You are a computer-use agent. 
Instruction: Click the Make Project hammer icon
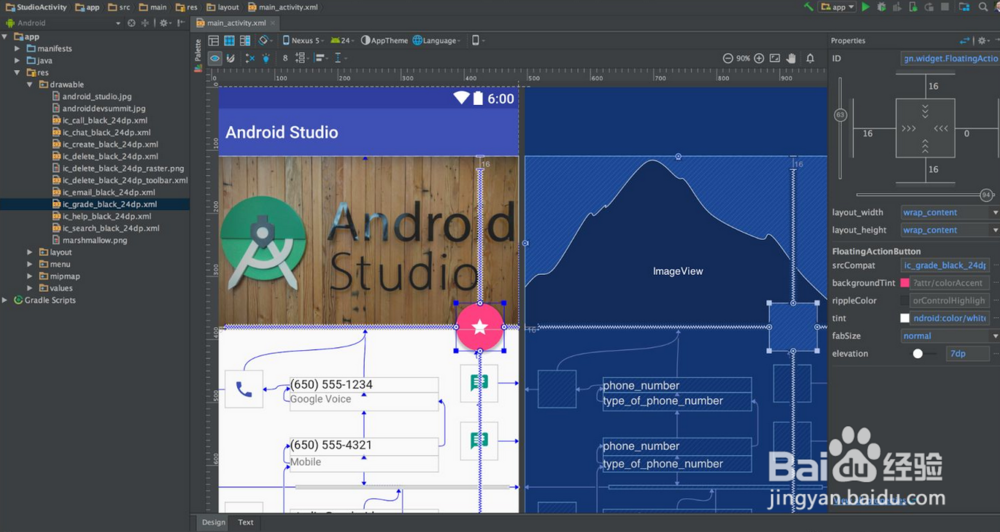click(809, 7)
